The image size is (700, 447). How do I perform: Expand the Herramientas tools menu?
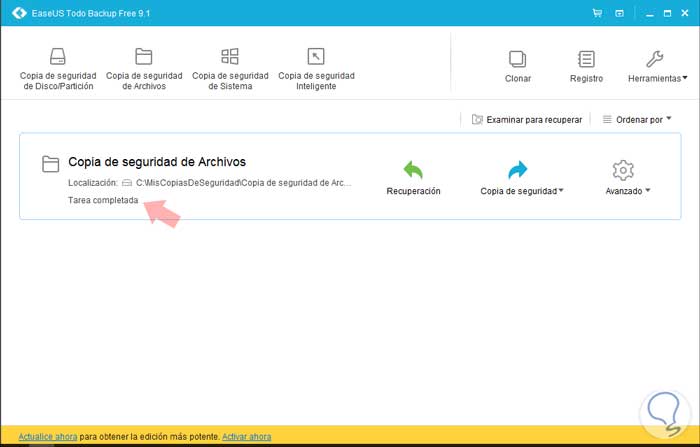(x=657, y=67)
